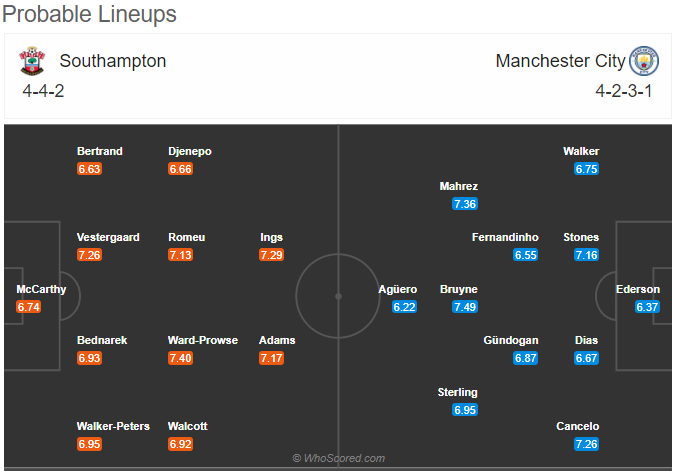Select the Southampton team name
675x471 pixels.
(113, 61)
